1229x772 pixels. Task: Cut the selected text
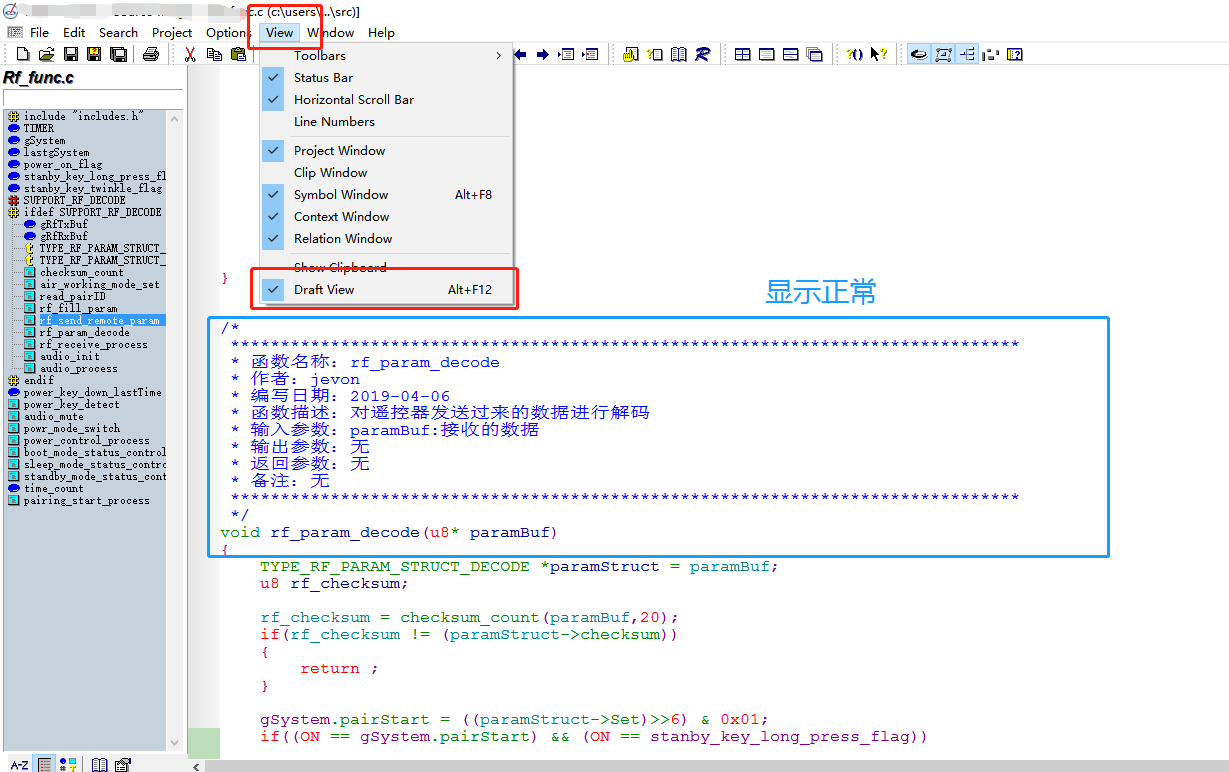click(x=189, y=54)
